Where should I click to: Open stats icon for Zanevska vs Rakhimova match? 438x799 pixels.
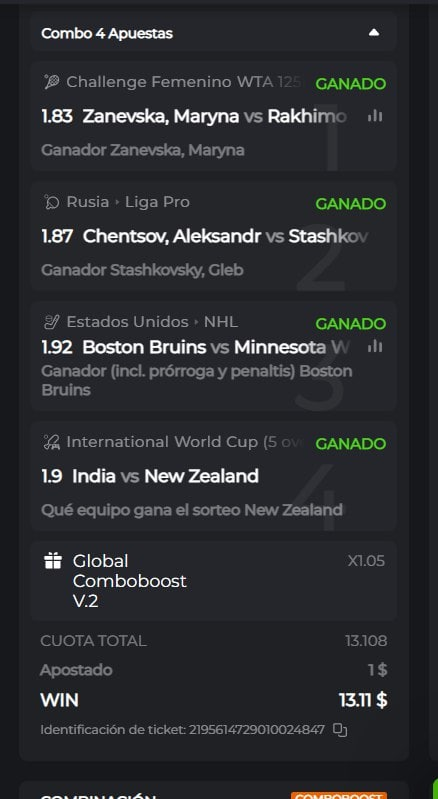[375, 117]
